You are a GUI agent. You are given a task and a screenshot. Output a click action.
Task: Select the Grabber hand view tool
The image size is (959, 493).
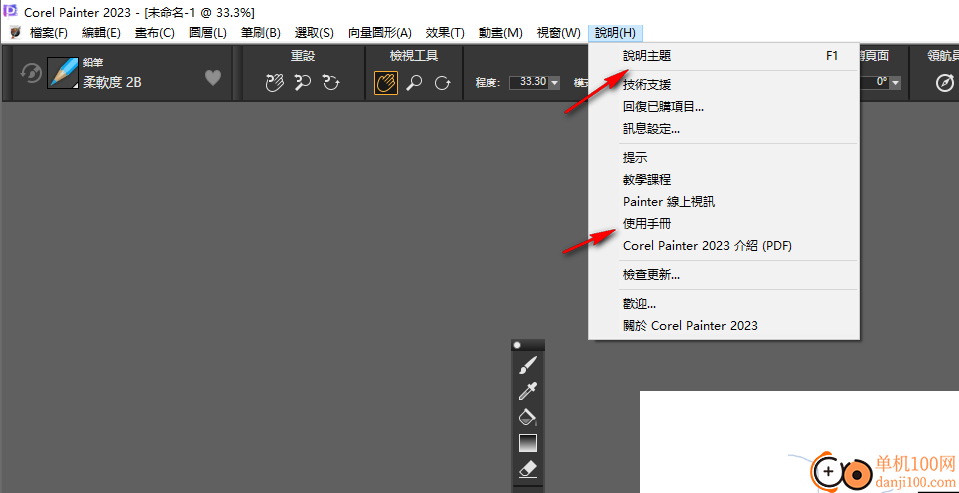(x=386, y=83)
